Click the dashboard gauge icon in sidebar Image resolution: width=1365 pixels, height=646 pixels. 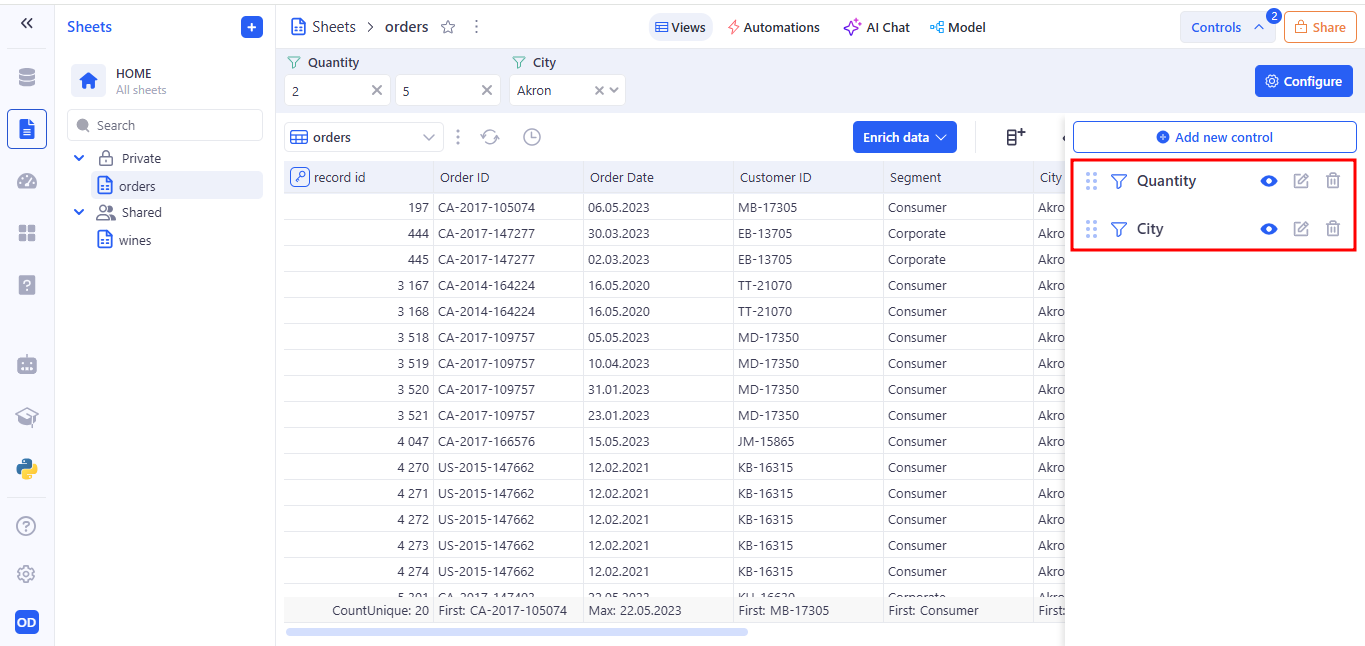pos(27,181)
